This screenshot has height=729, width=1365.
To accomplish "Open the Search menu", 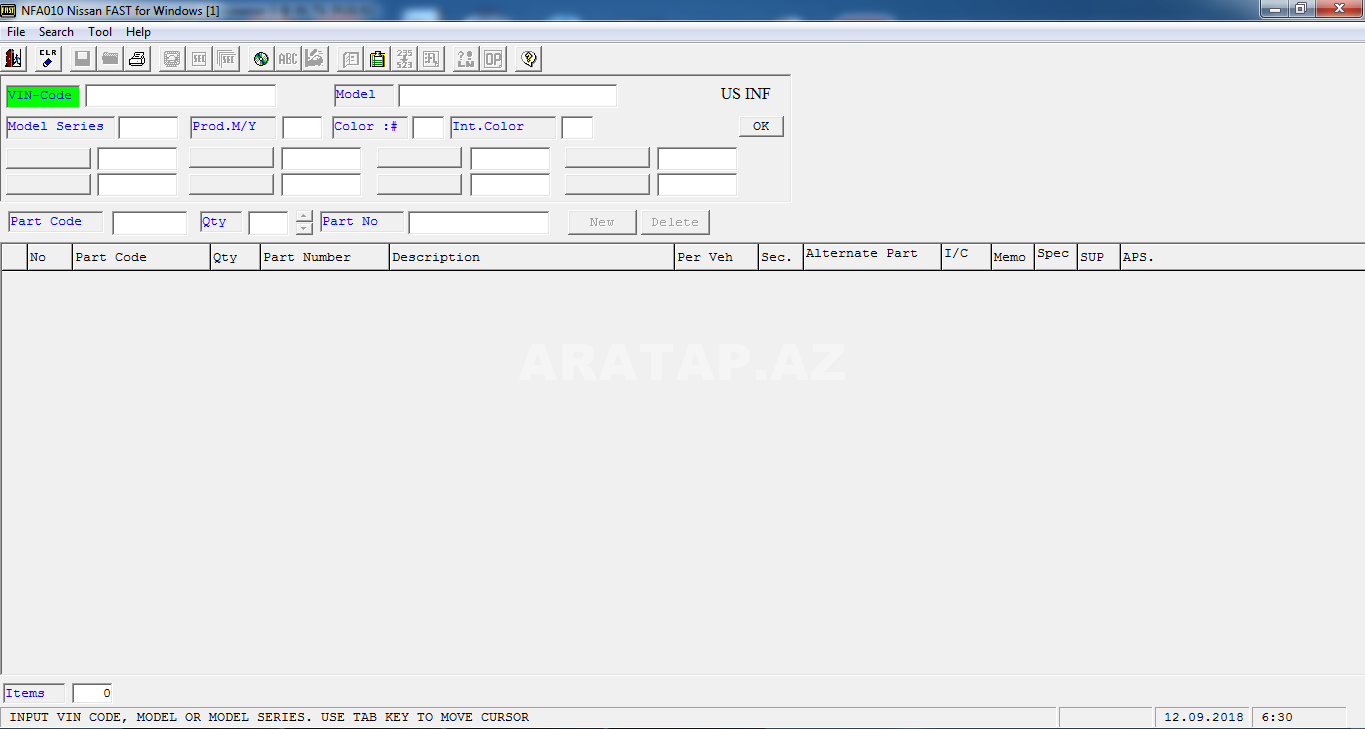I will click(56, 32).
